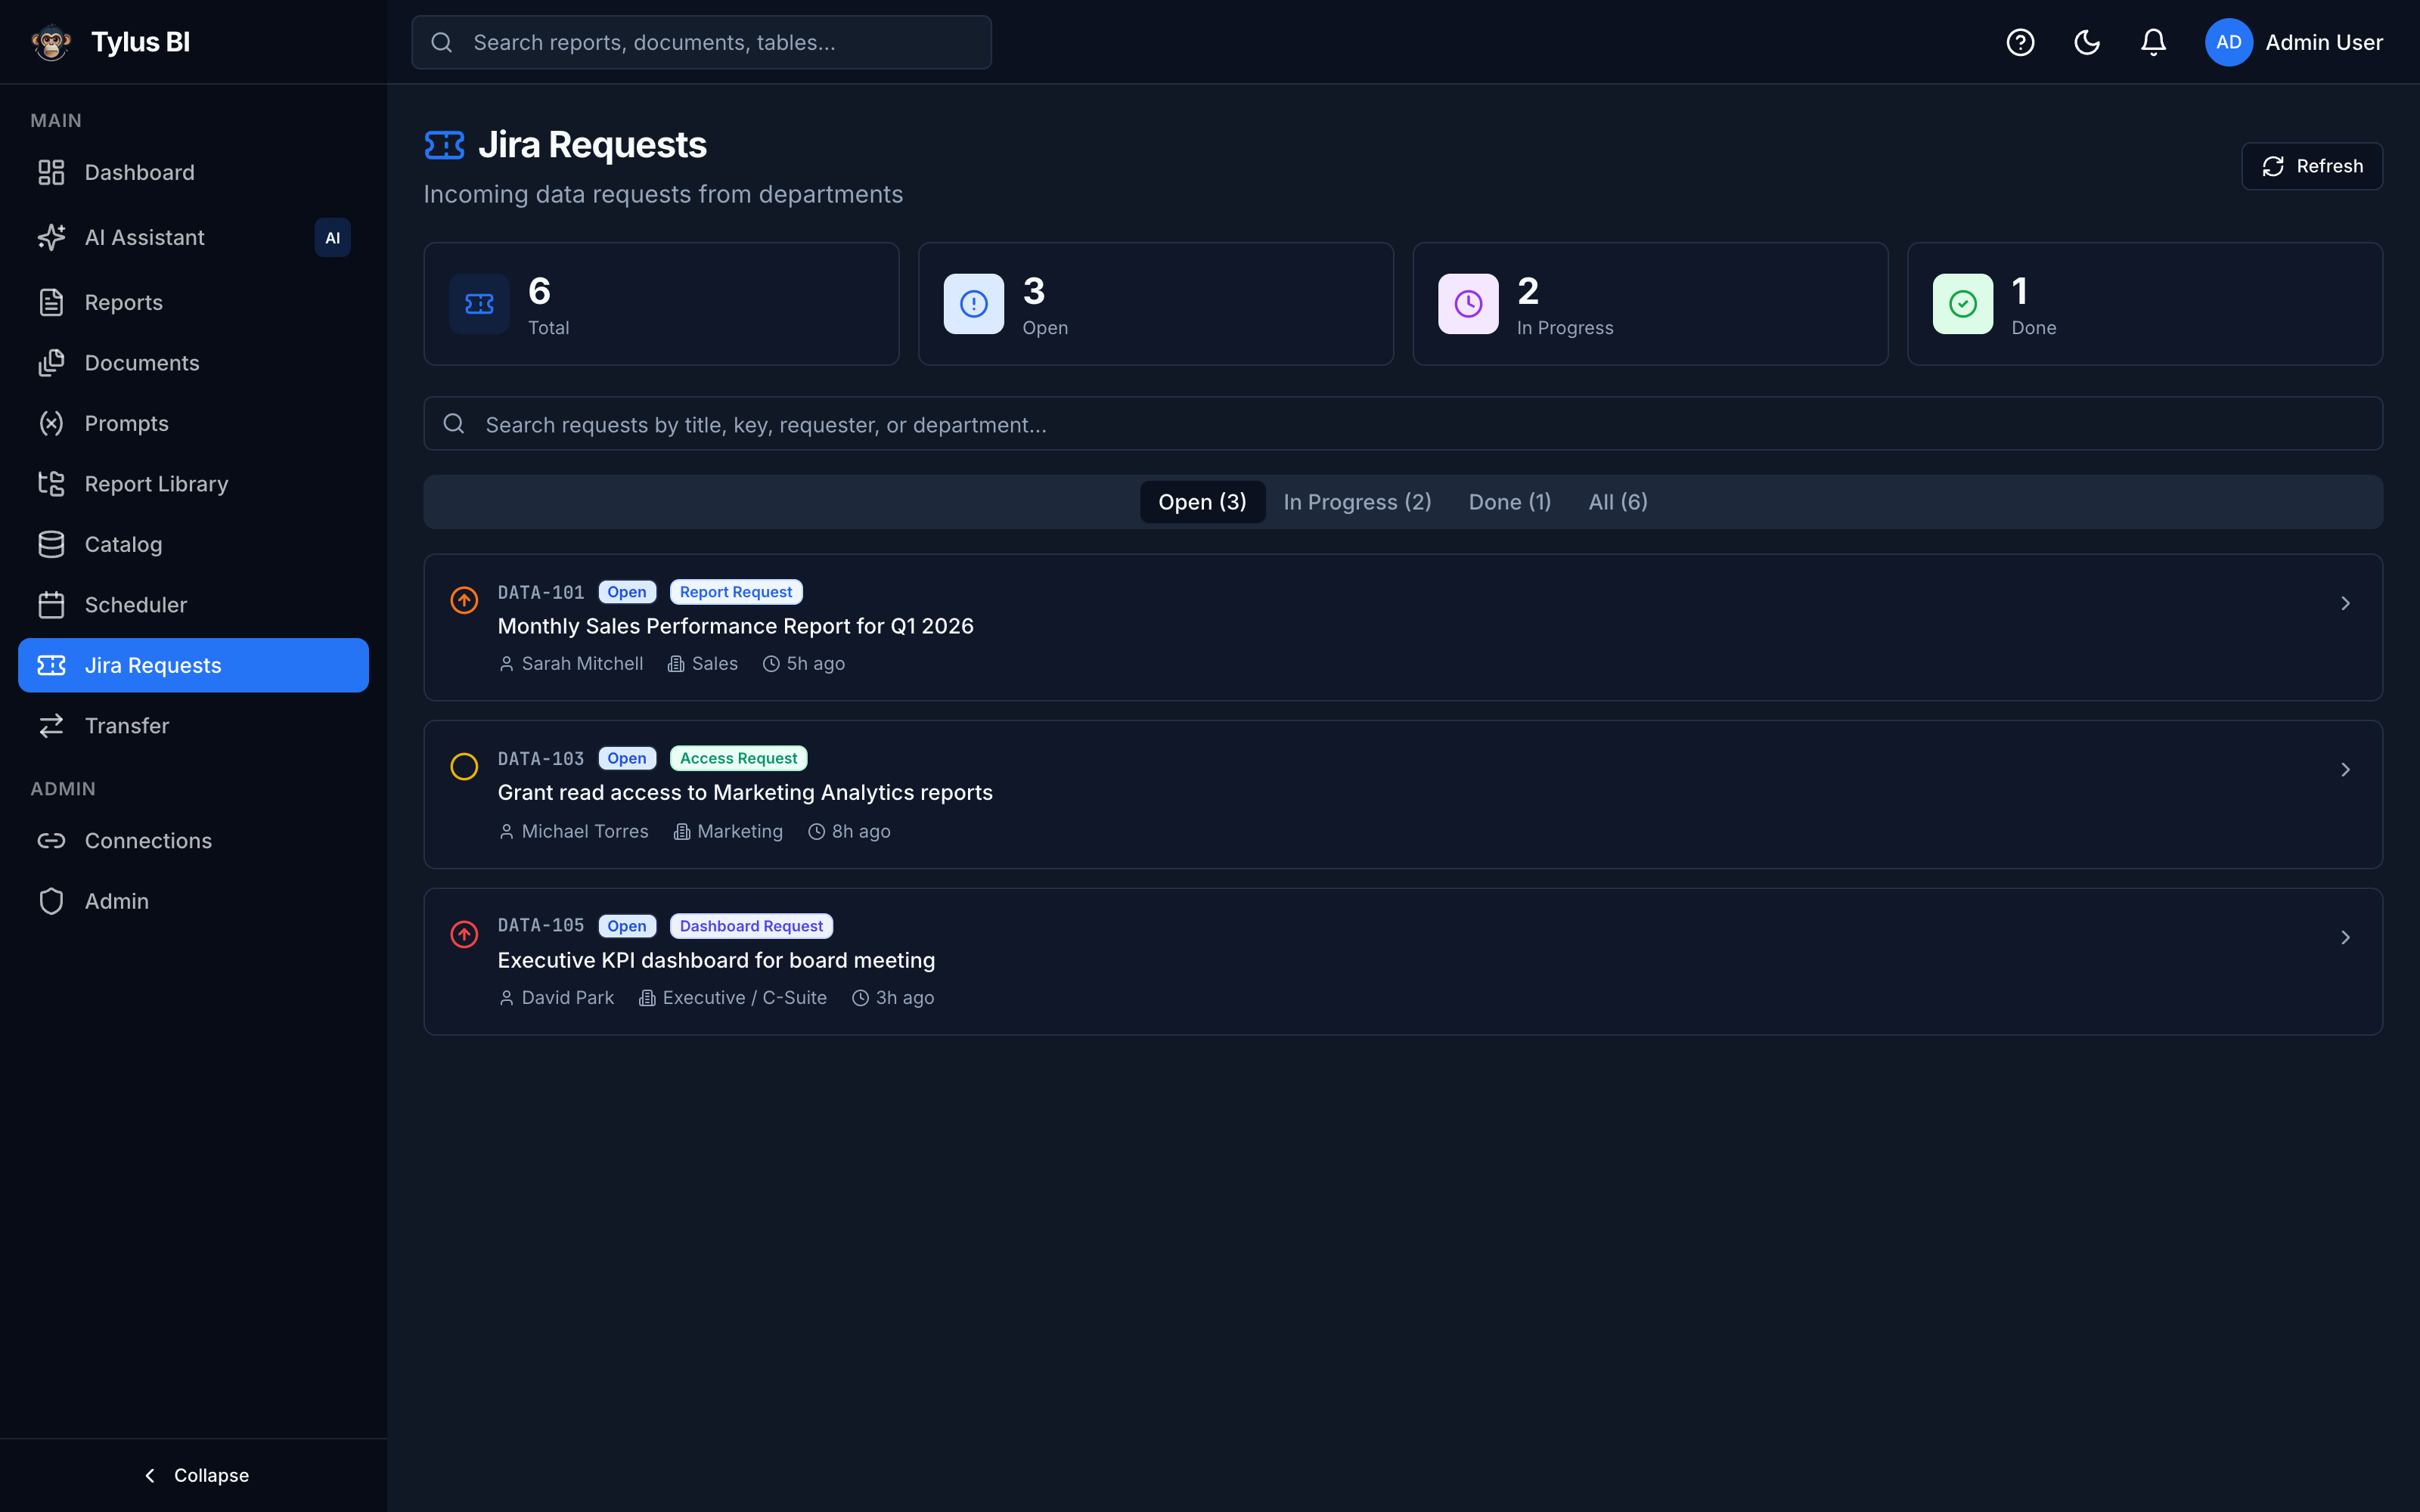
Task: Click the Open stat exclamation icon
Action: (974, 304)
